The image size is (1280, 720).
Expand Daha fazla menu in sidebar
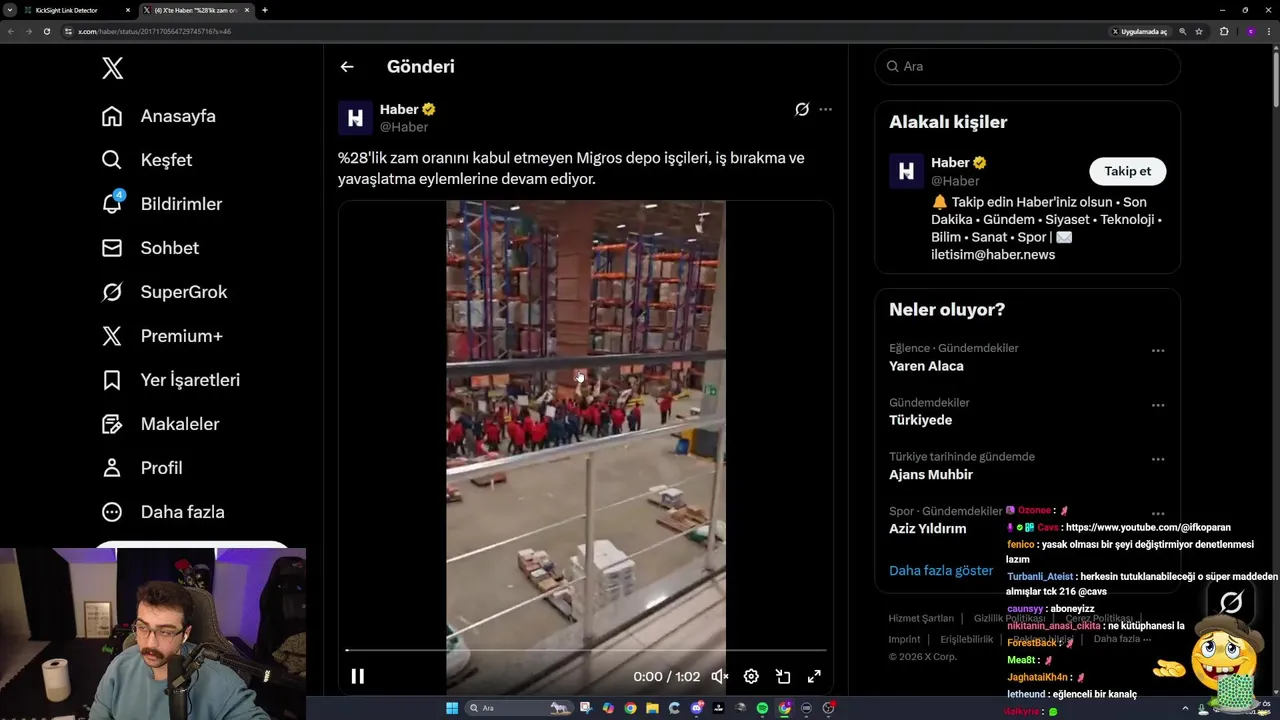(x=162, y=512)
